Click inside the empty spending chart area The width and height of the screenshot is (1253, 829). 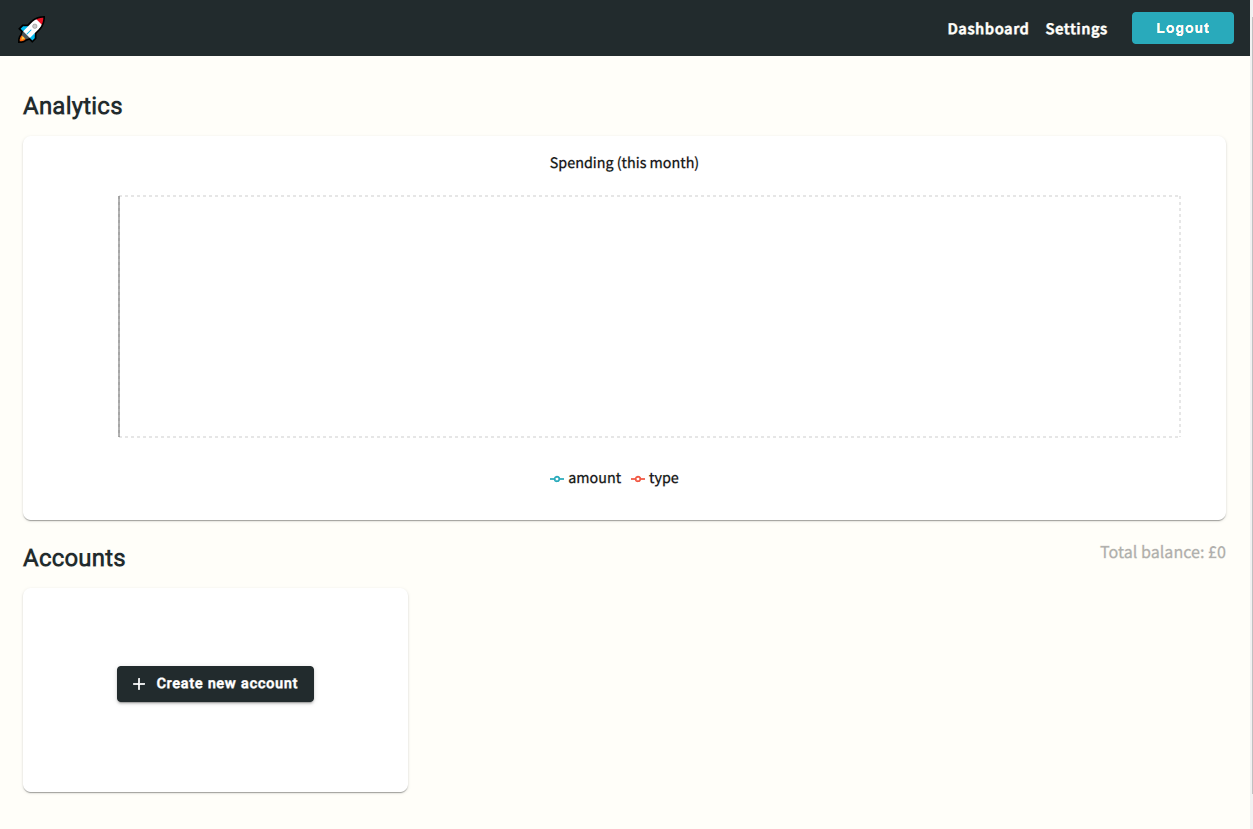pos(649,316)
